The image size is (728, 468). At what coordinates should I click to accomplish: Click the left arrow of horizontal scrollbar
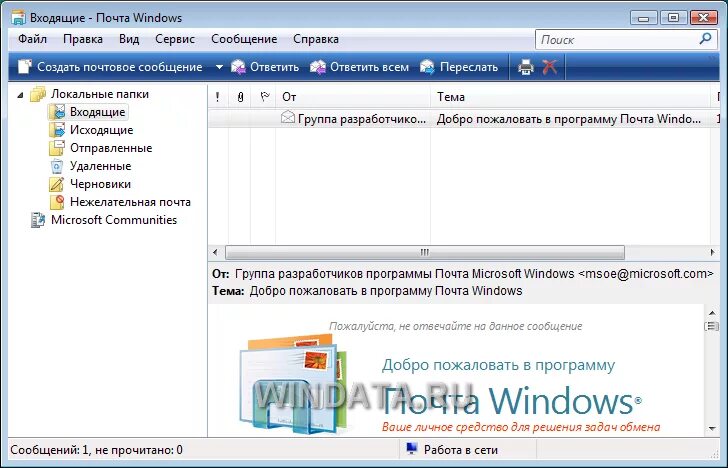coord(215,253)
